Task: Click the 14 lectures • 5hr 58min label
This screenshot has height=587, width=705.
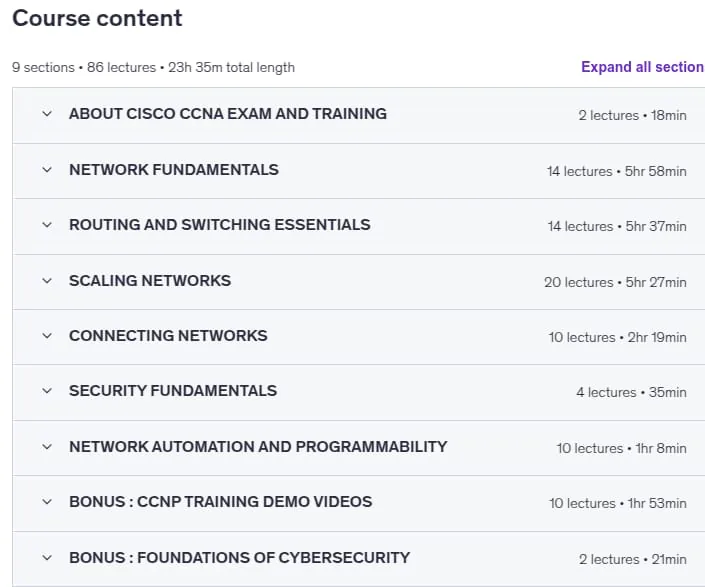Action: (x=616, y=171)
